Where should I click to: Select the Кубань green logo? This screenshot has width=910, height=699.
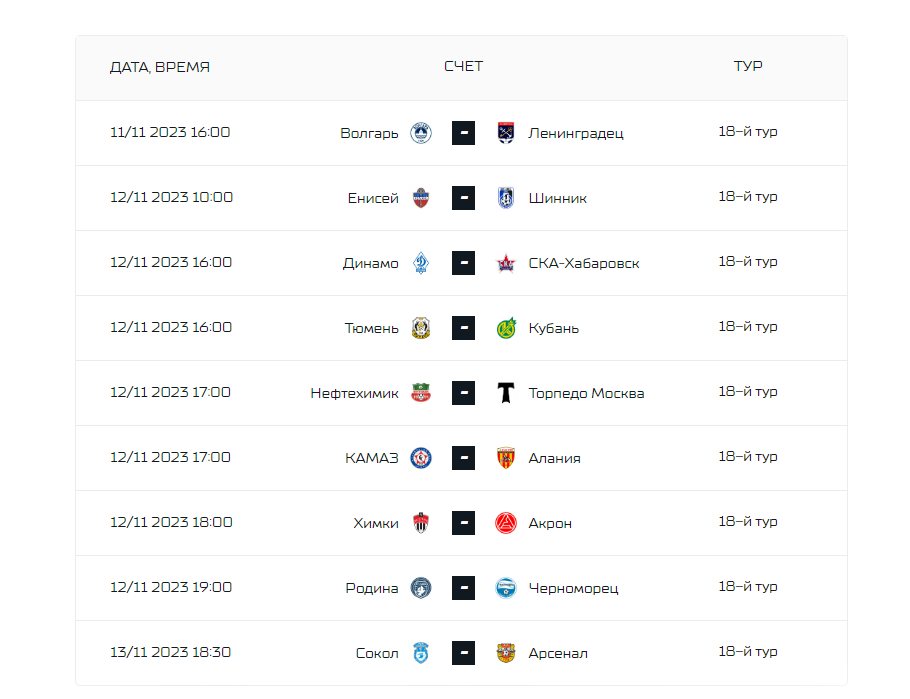point(506,328)
